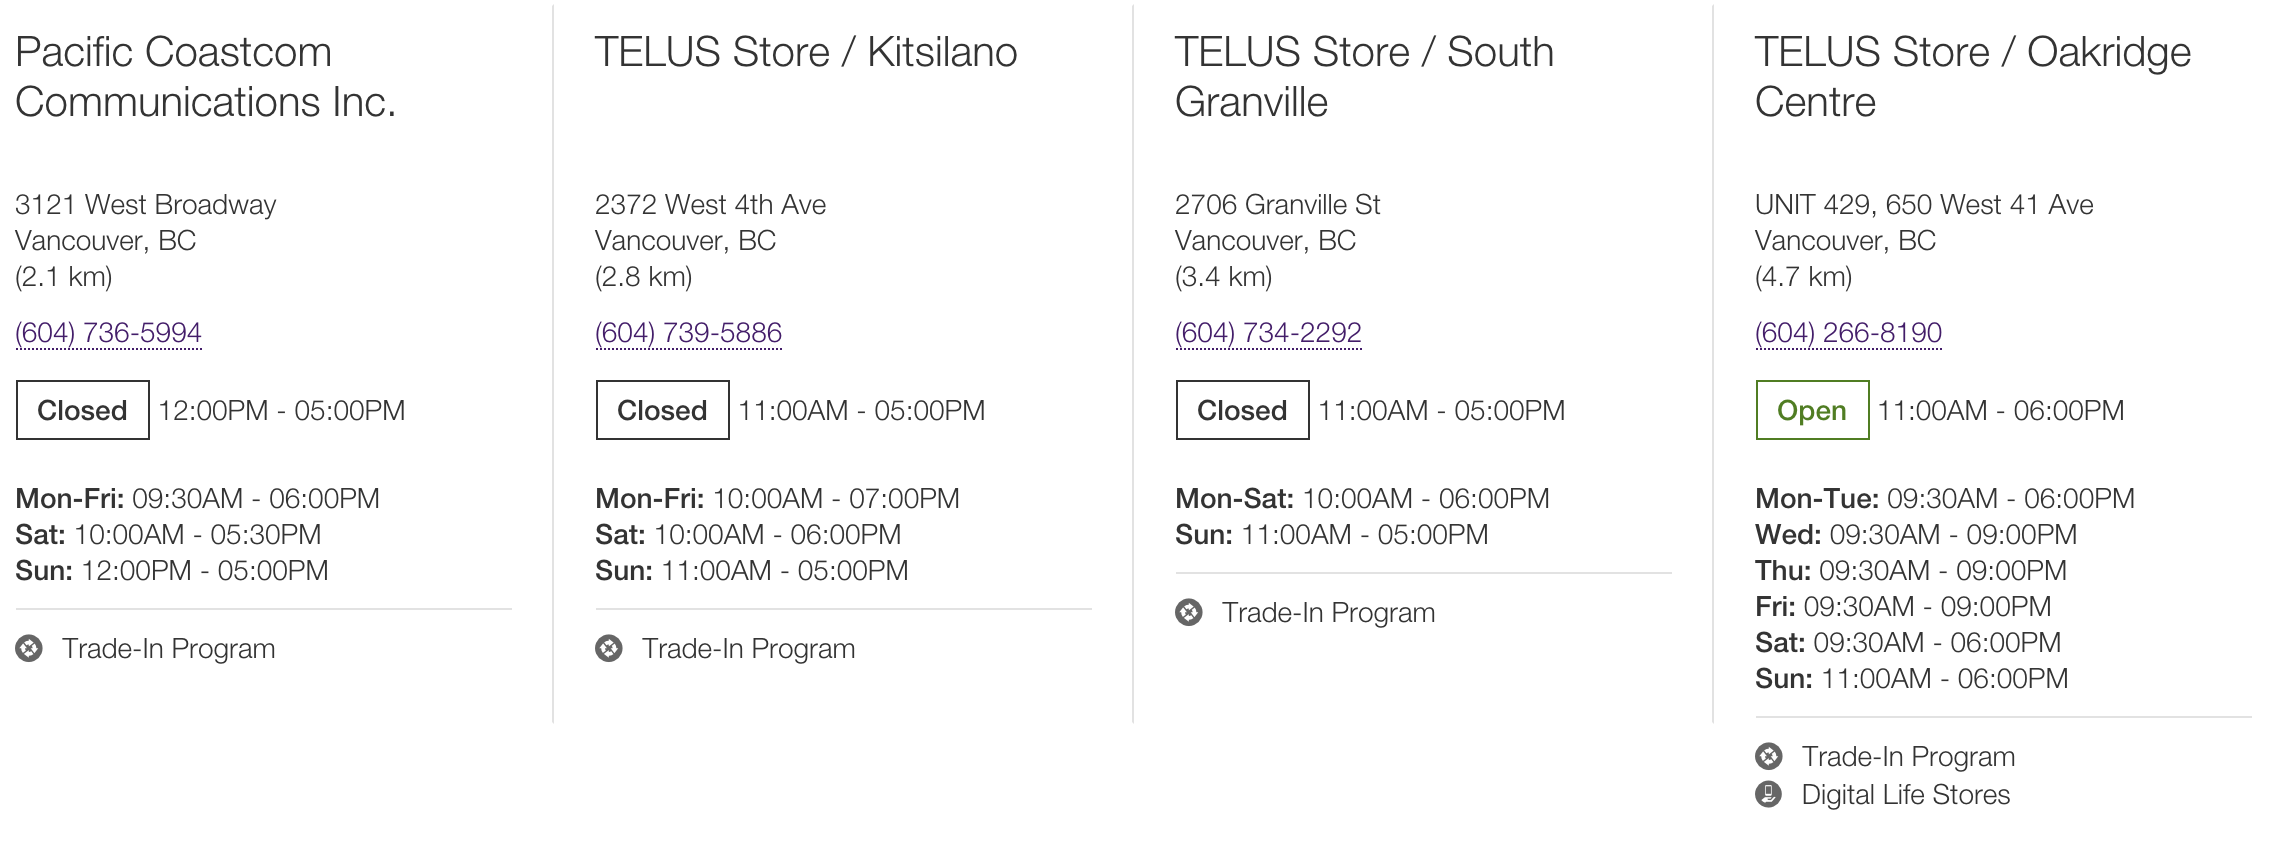Click Trade-In Program icon under Pacific Coastcom

point(29,649)
